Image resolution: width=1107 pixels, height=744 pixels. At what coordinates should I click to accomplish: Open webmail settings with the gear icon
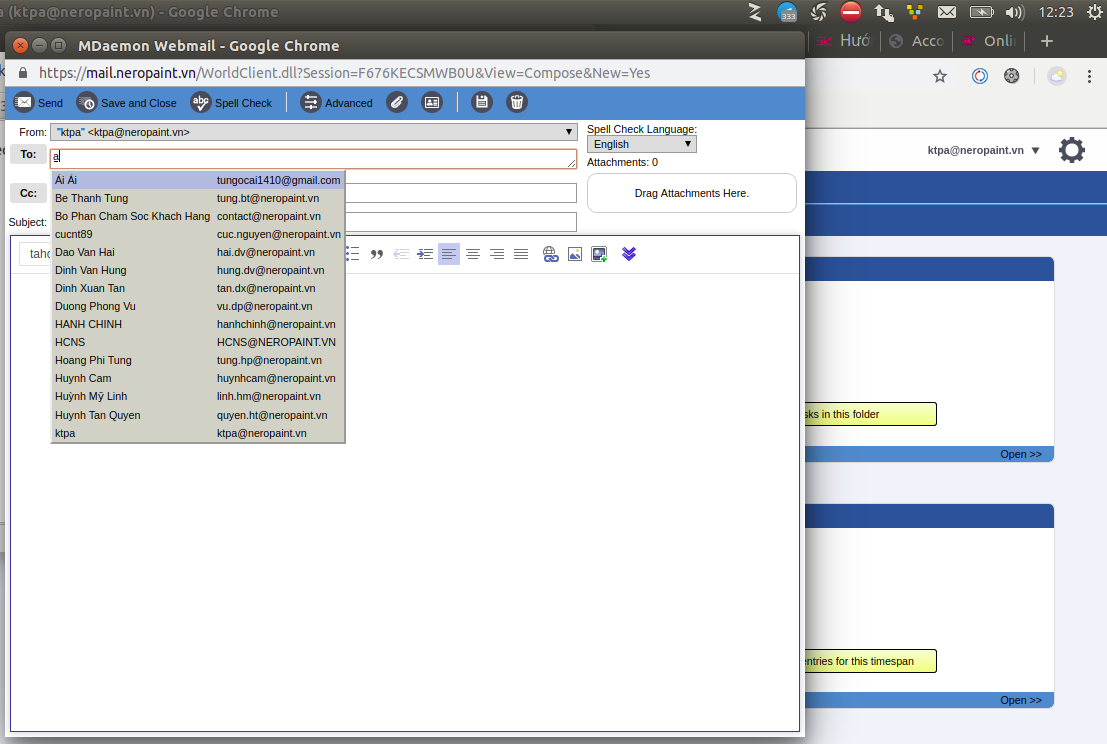click(x=1071, y=150)
